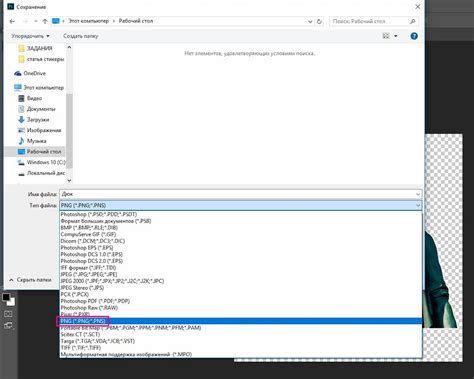Viewport: 474px width, 379px height.
Task: Expand the file name dropdown arrow
Action: click(418, 194)
